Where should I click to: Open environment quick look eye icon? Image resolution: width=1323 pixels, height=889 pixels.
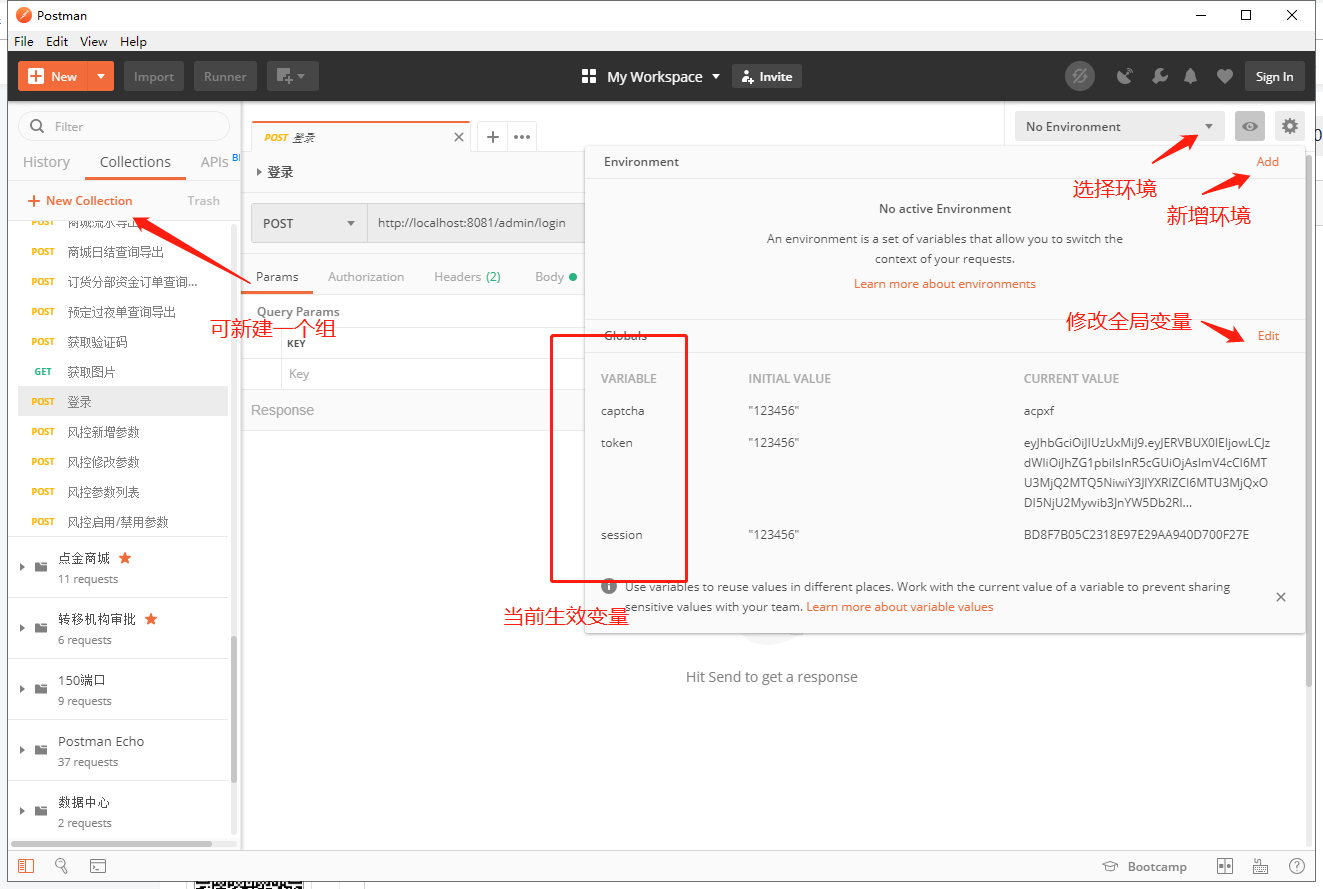click(1249, 126)
